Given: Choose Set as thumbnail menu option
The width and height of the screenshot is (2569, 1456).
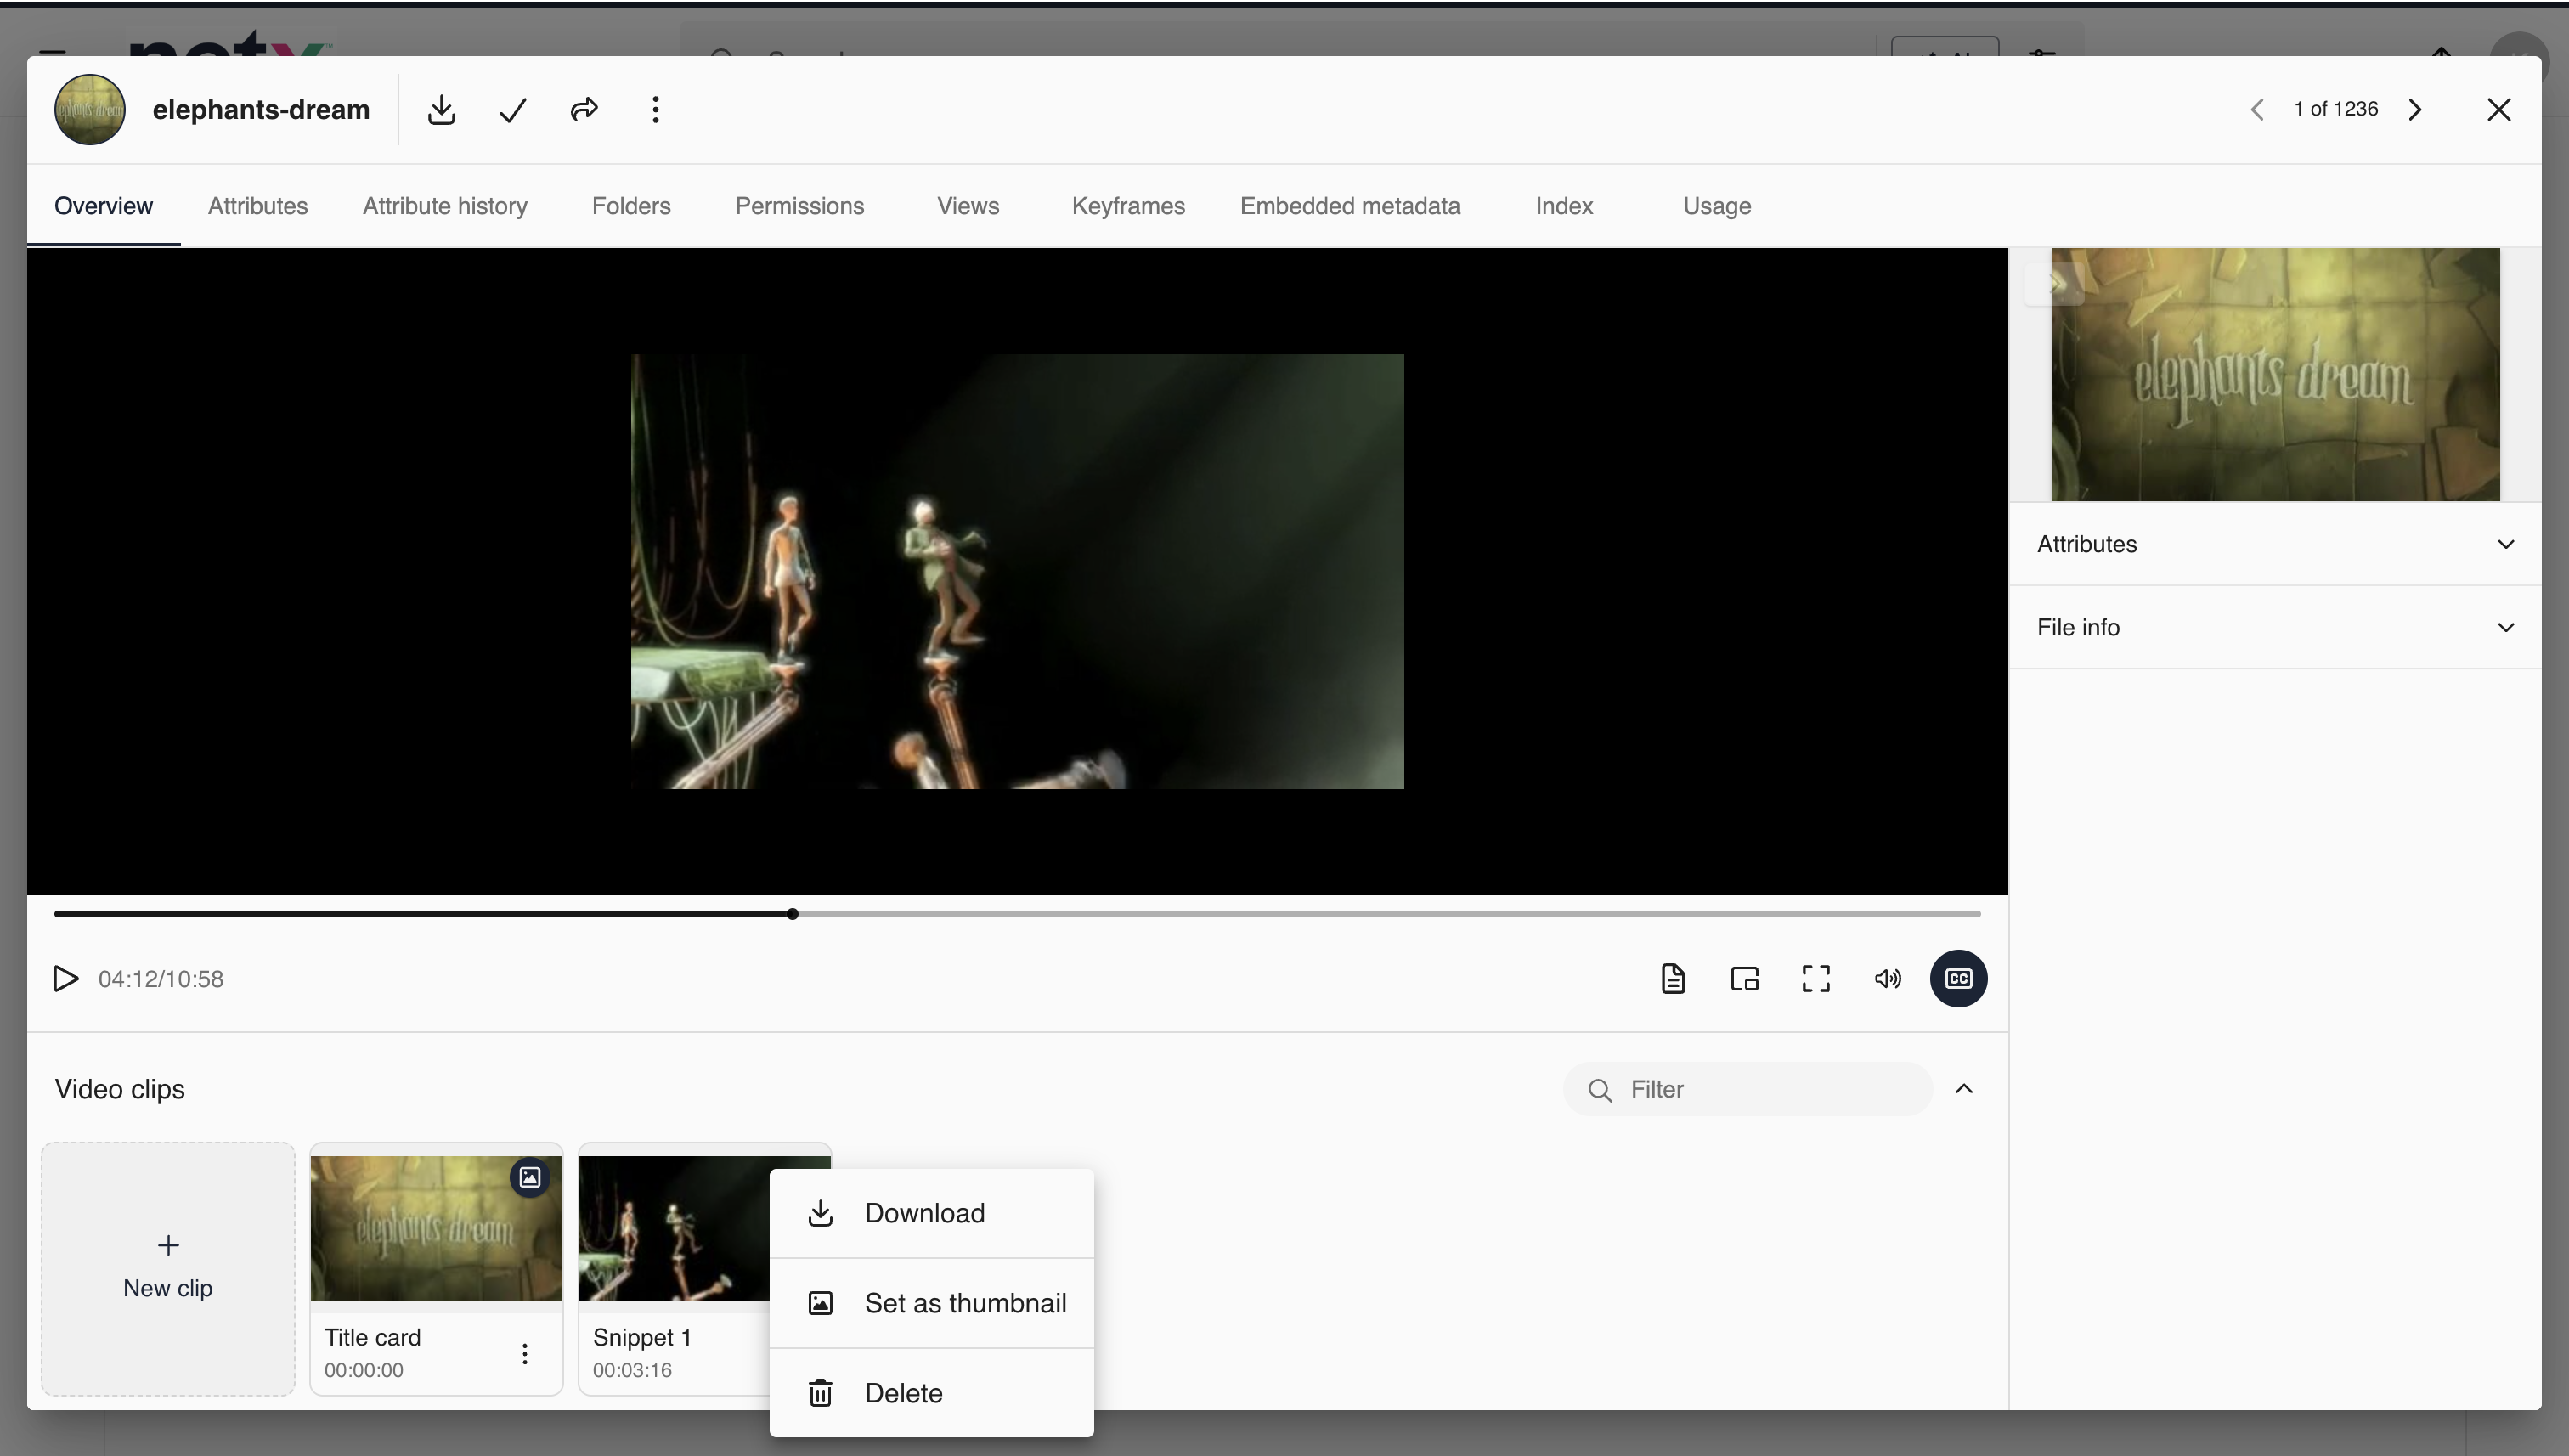Looking at the screenshot, I should point(932,1303).
